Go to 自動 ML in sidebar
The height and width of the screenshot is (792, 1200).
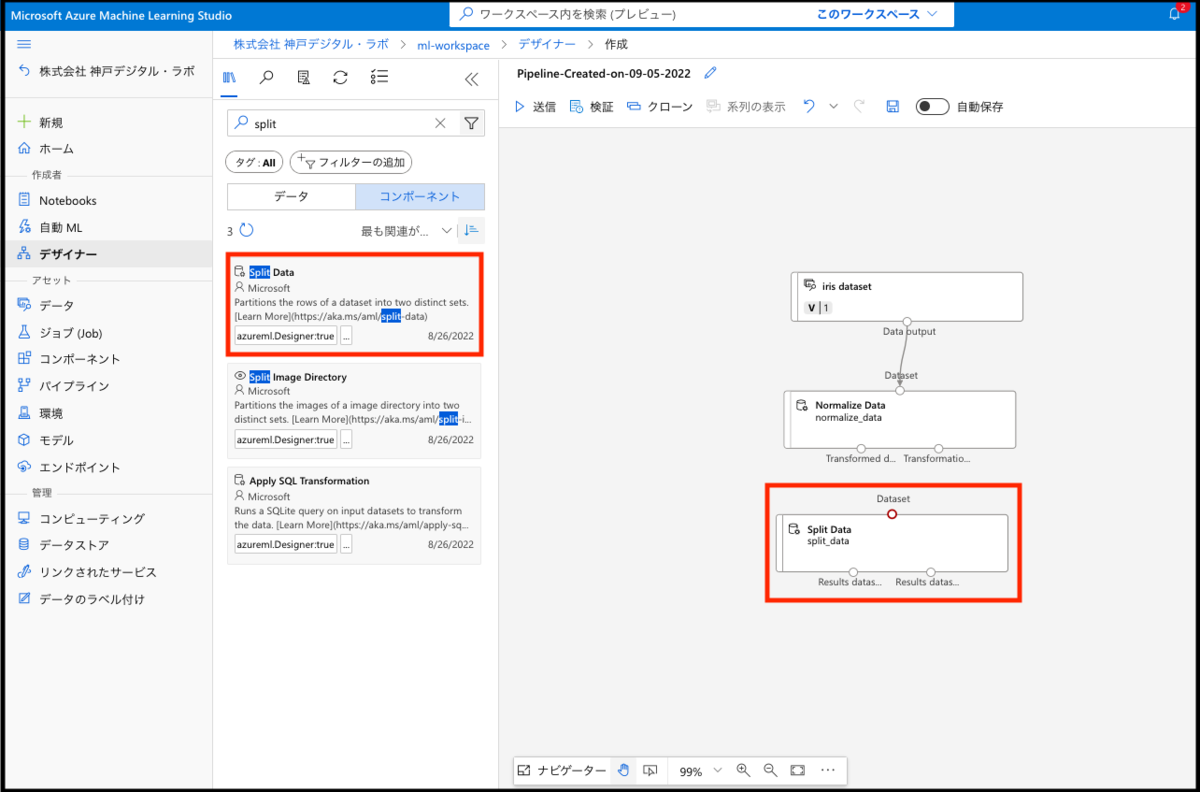pos(60,227)
